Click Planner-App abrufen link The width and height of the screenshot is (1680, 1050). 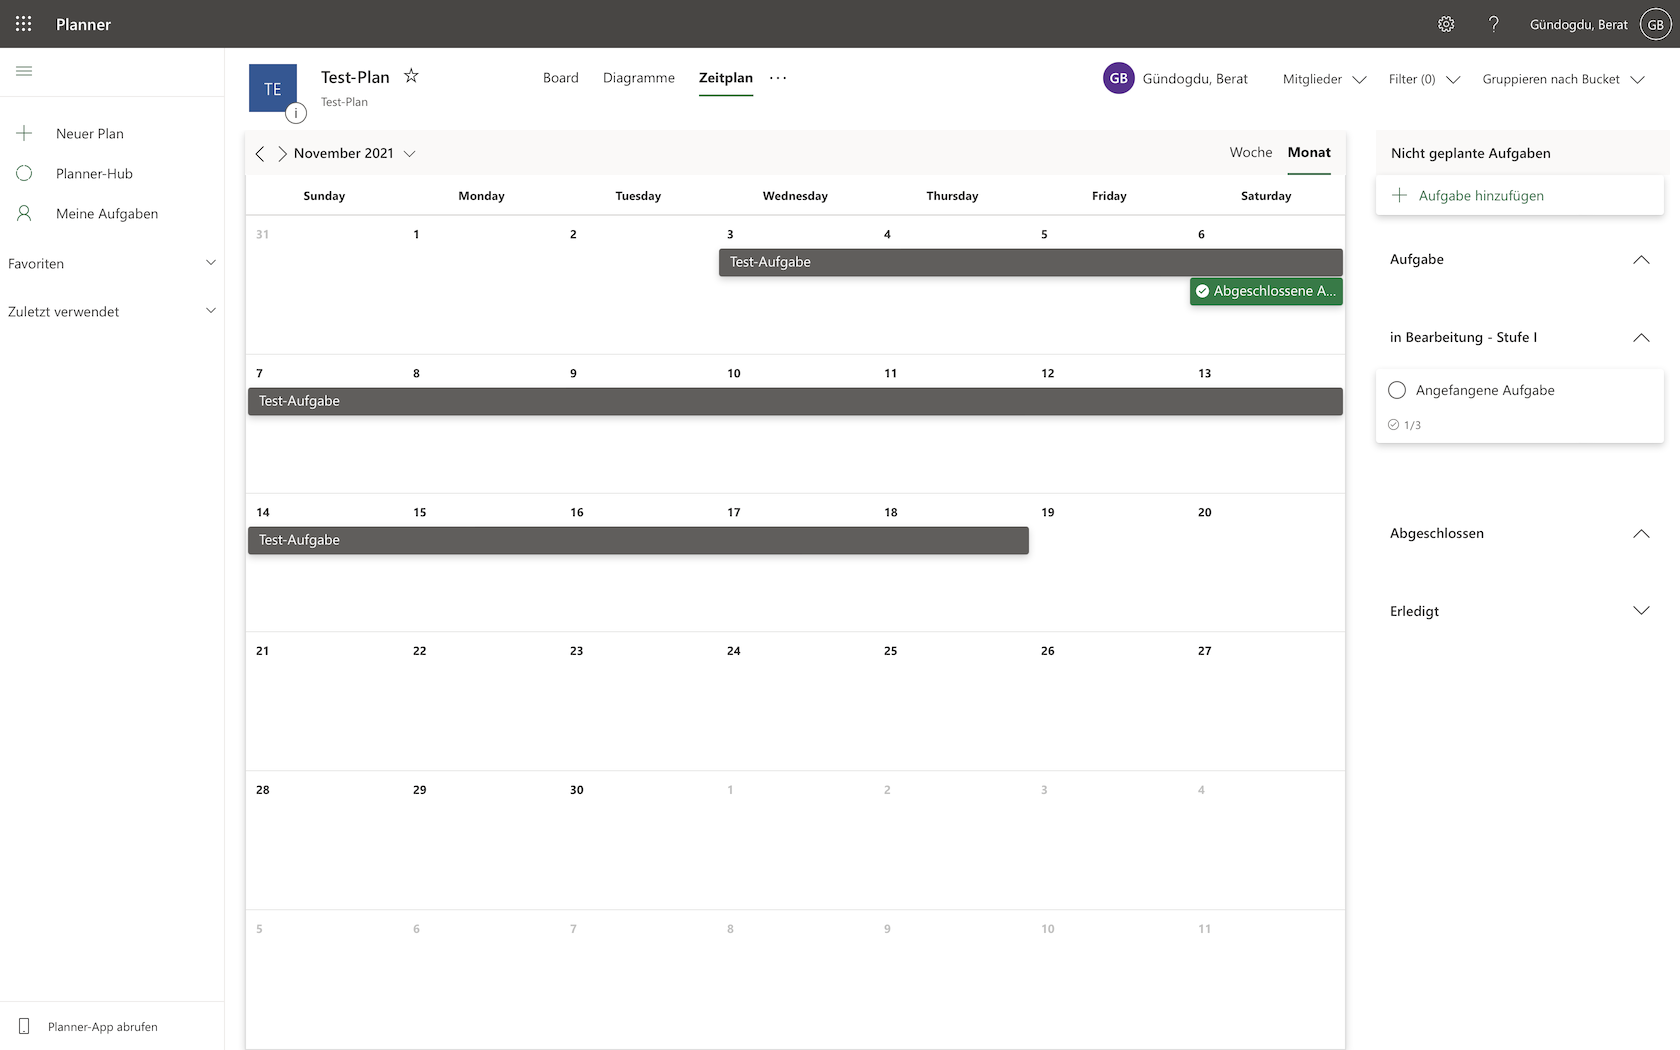103,1026
